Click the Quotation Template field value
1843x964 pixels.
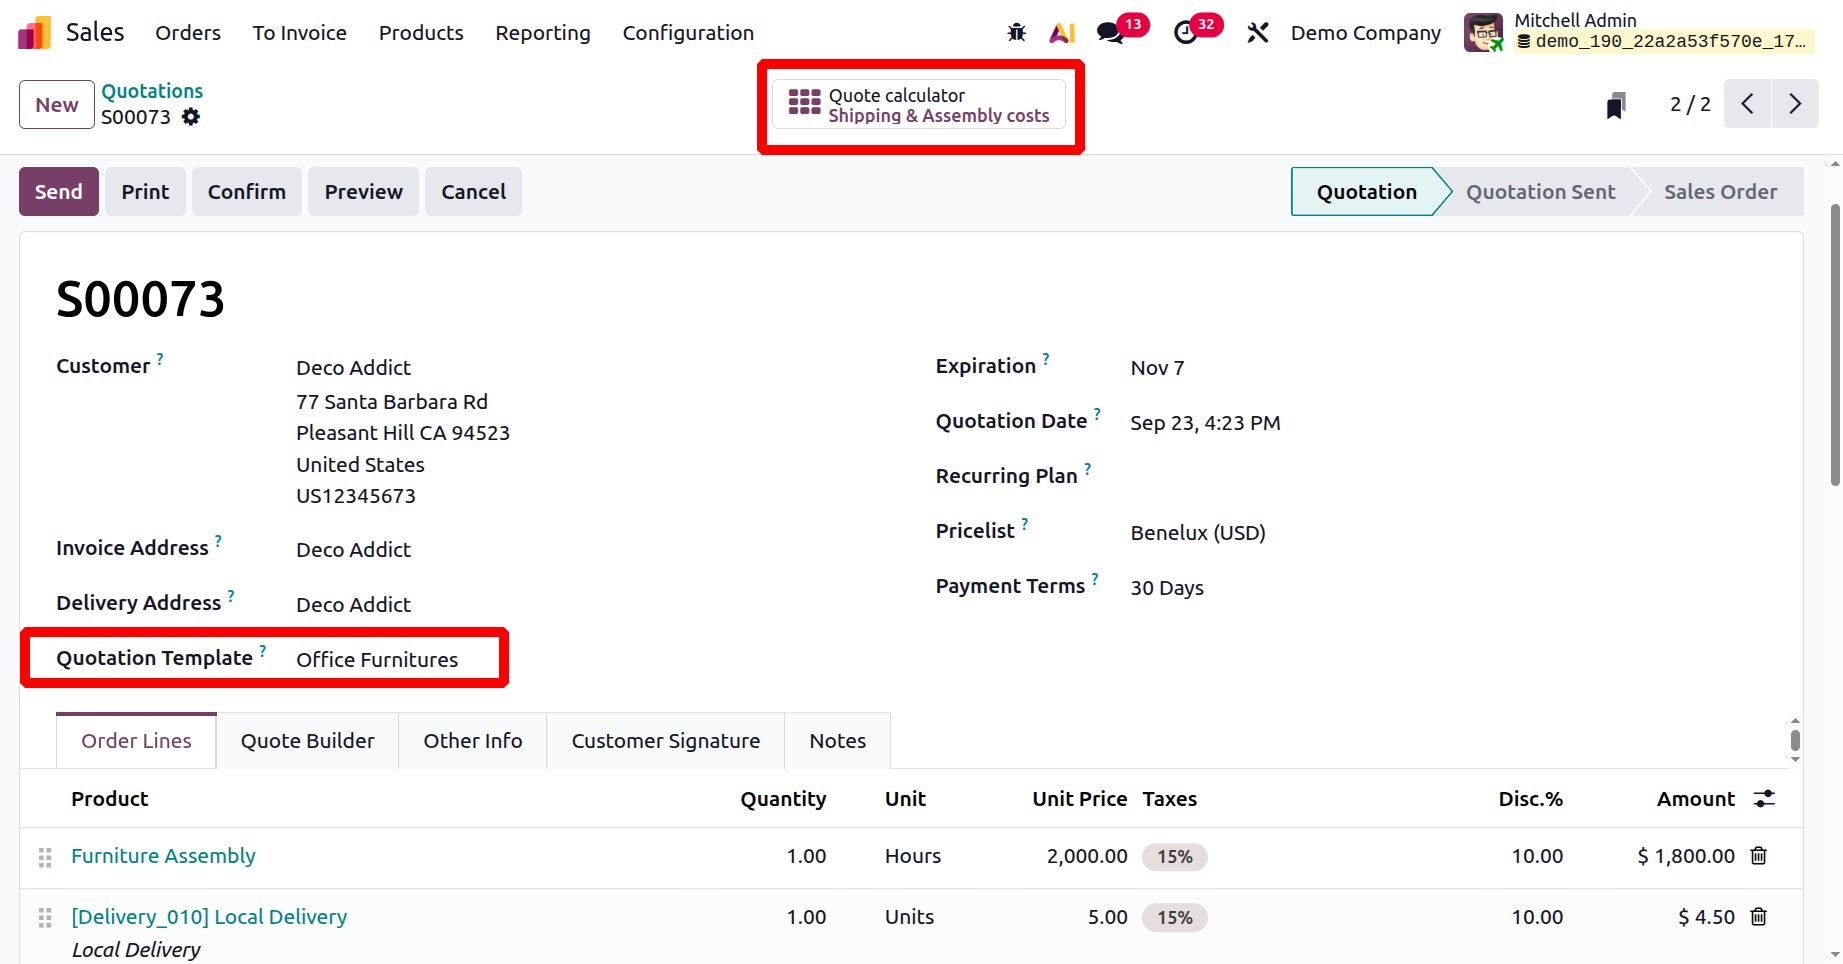377,660
